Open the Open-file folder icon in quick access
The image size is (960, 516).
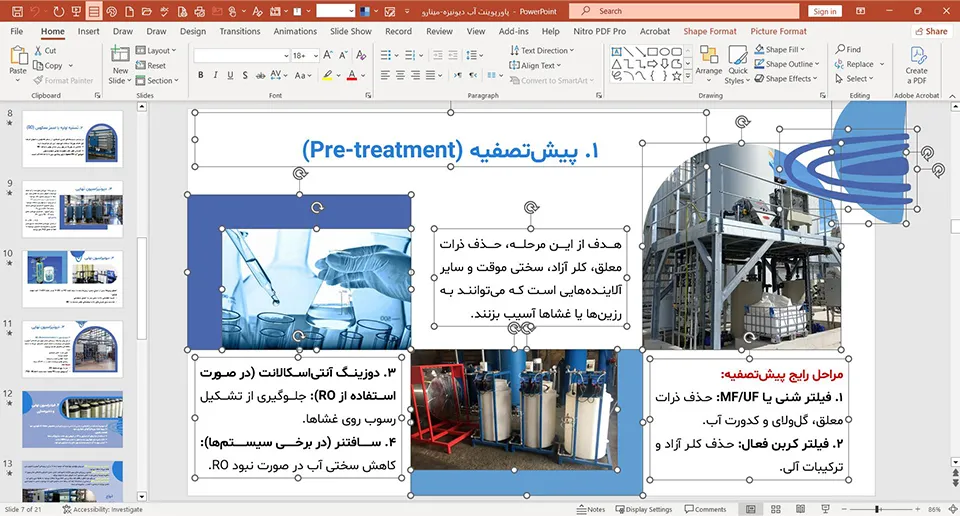pyautogui.click(x=146, y=11)
